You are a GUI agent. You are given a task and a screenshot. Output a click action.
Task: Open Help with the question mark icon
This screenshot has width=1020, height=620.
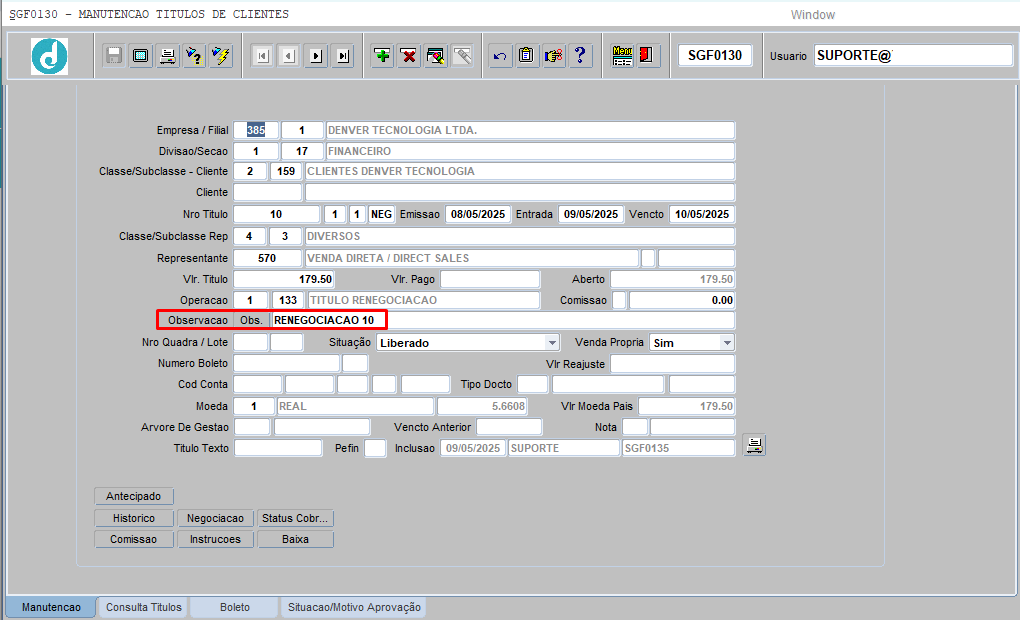click(x=580, y=56)
